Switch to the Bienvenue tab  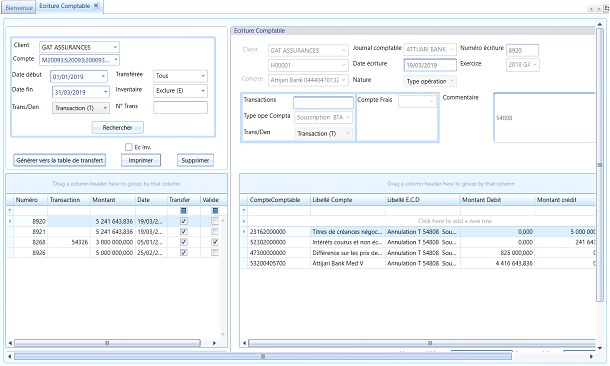(19, 7)
